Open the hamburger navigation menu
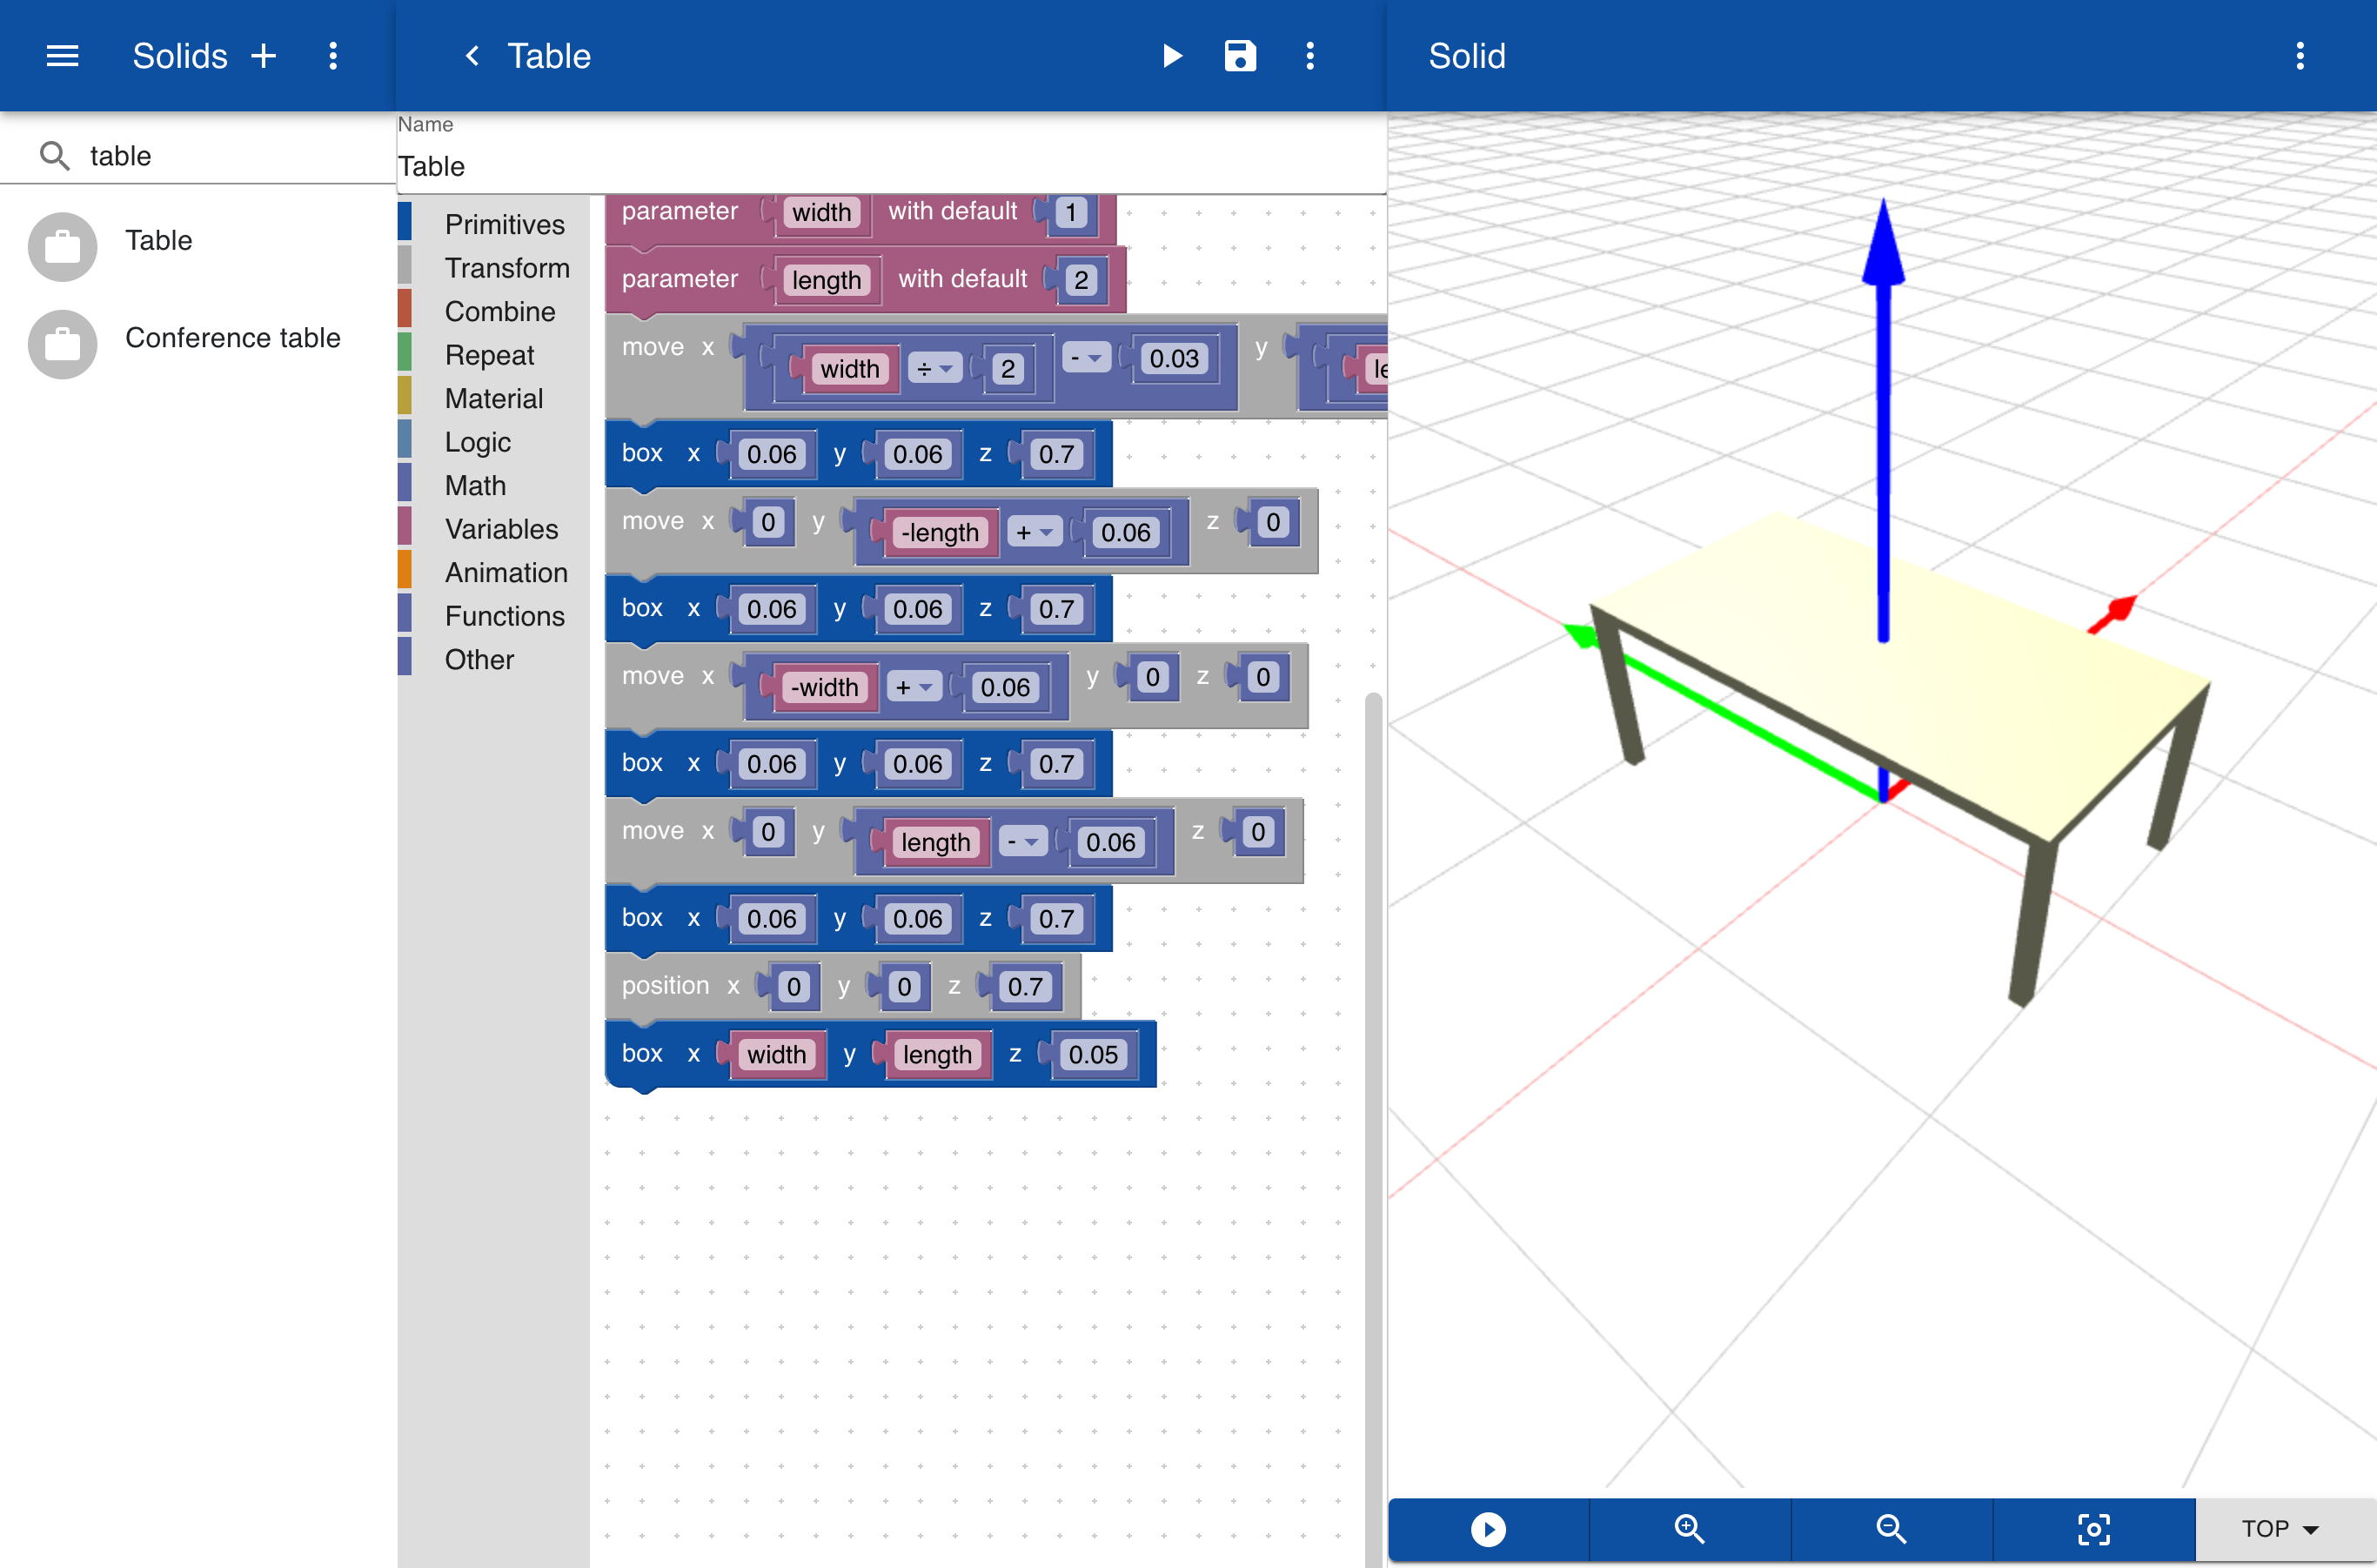 click(x=62, y=56)
